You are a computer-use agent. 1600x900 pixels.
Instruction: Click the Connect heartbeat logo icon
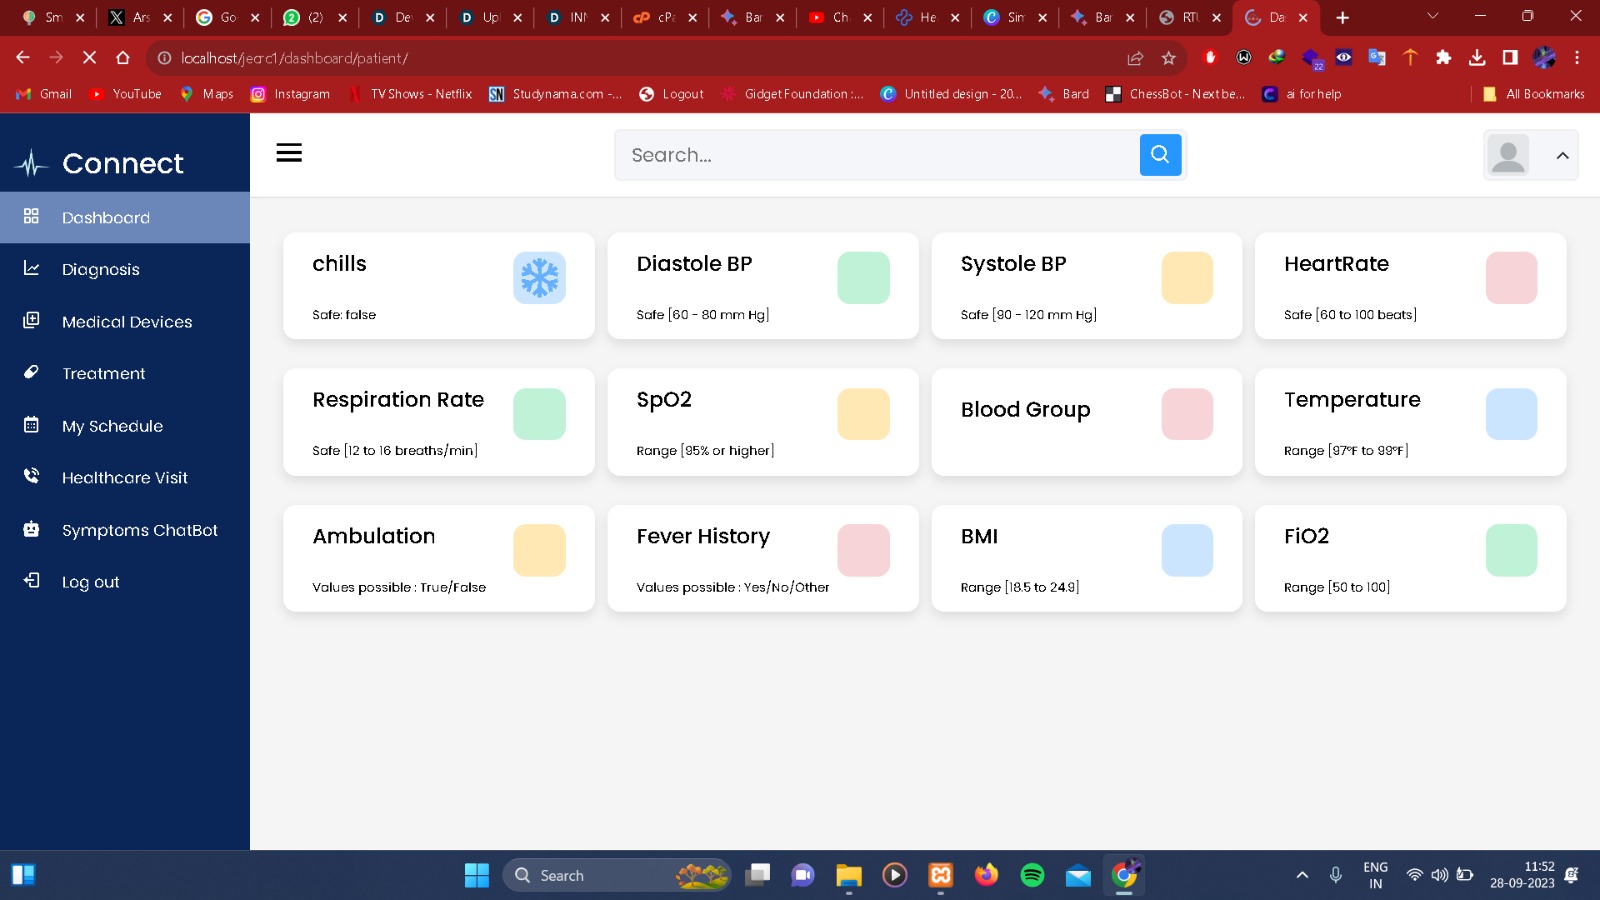[32, 163]
